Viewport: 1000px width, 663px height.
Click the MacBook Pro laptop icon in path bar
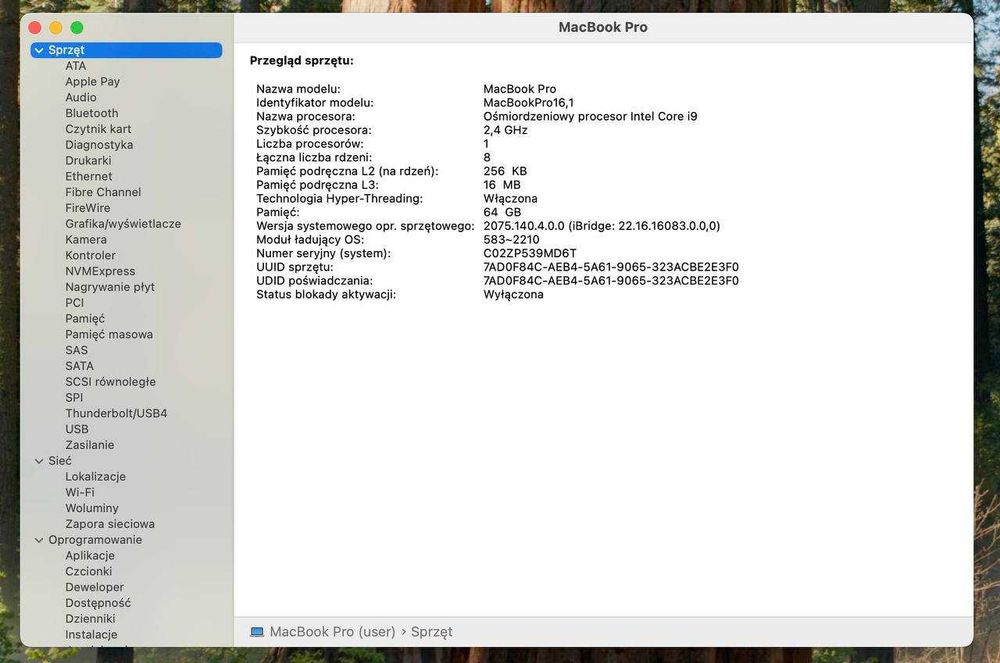click(257, 632)
